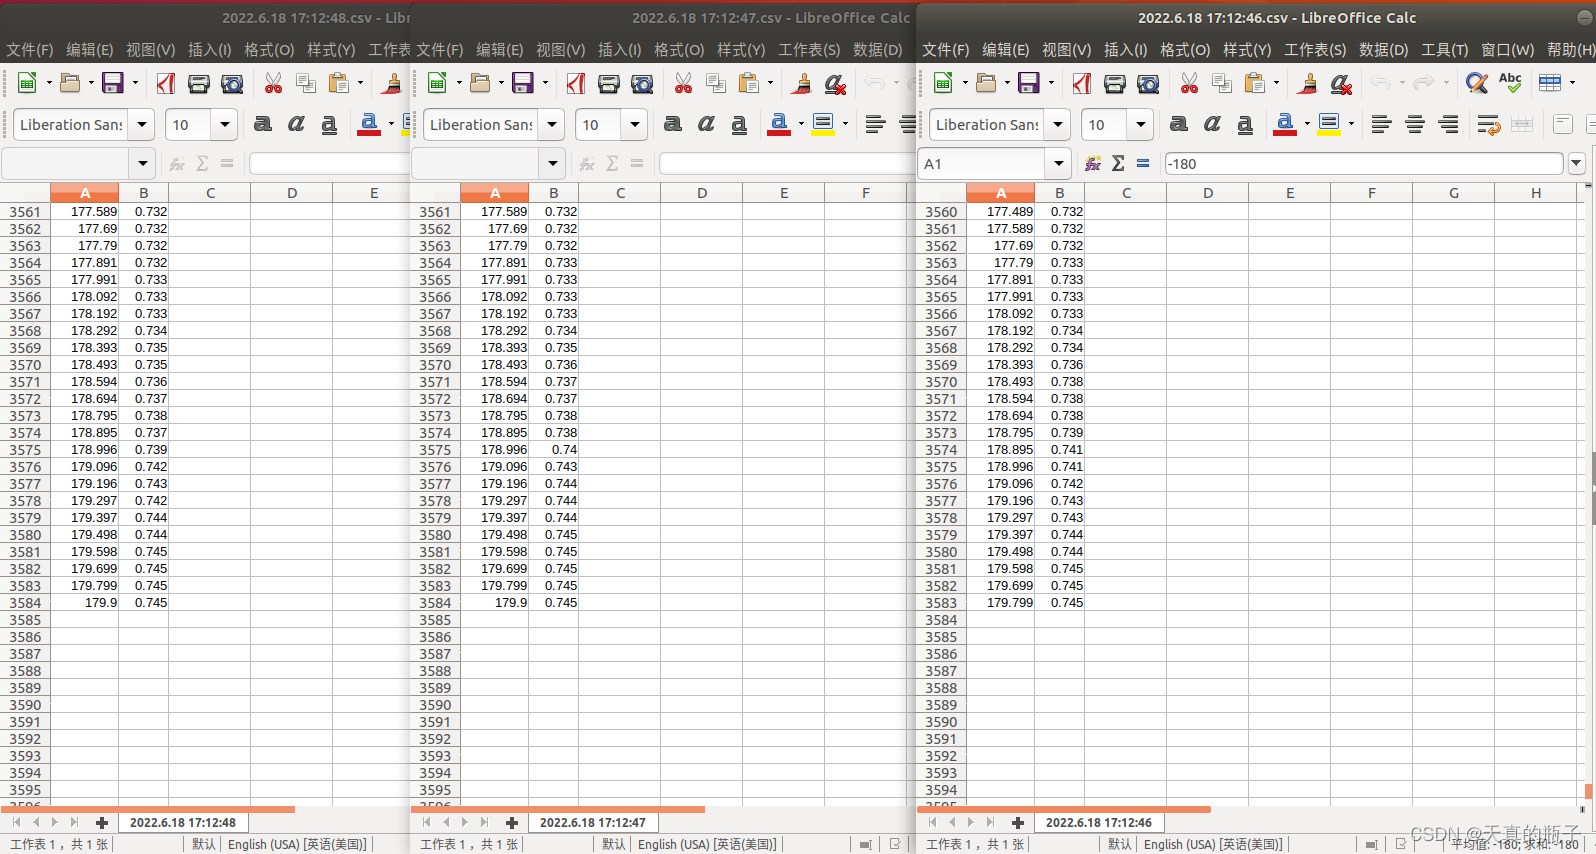Apply yellow background color in 17:12:46 window
The image size is (1596, 854).
pos(1329,124)
